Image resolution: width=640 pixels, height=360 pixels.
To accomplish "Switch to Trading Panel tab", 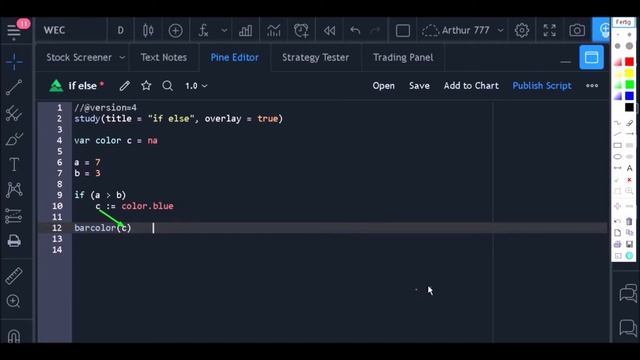I will (x=403, y=58).
